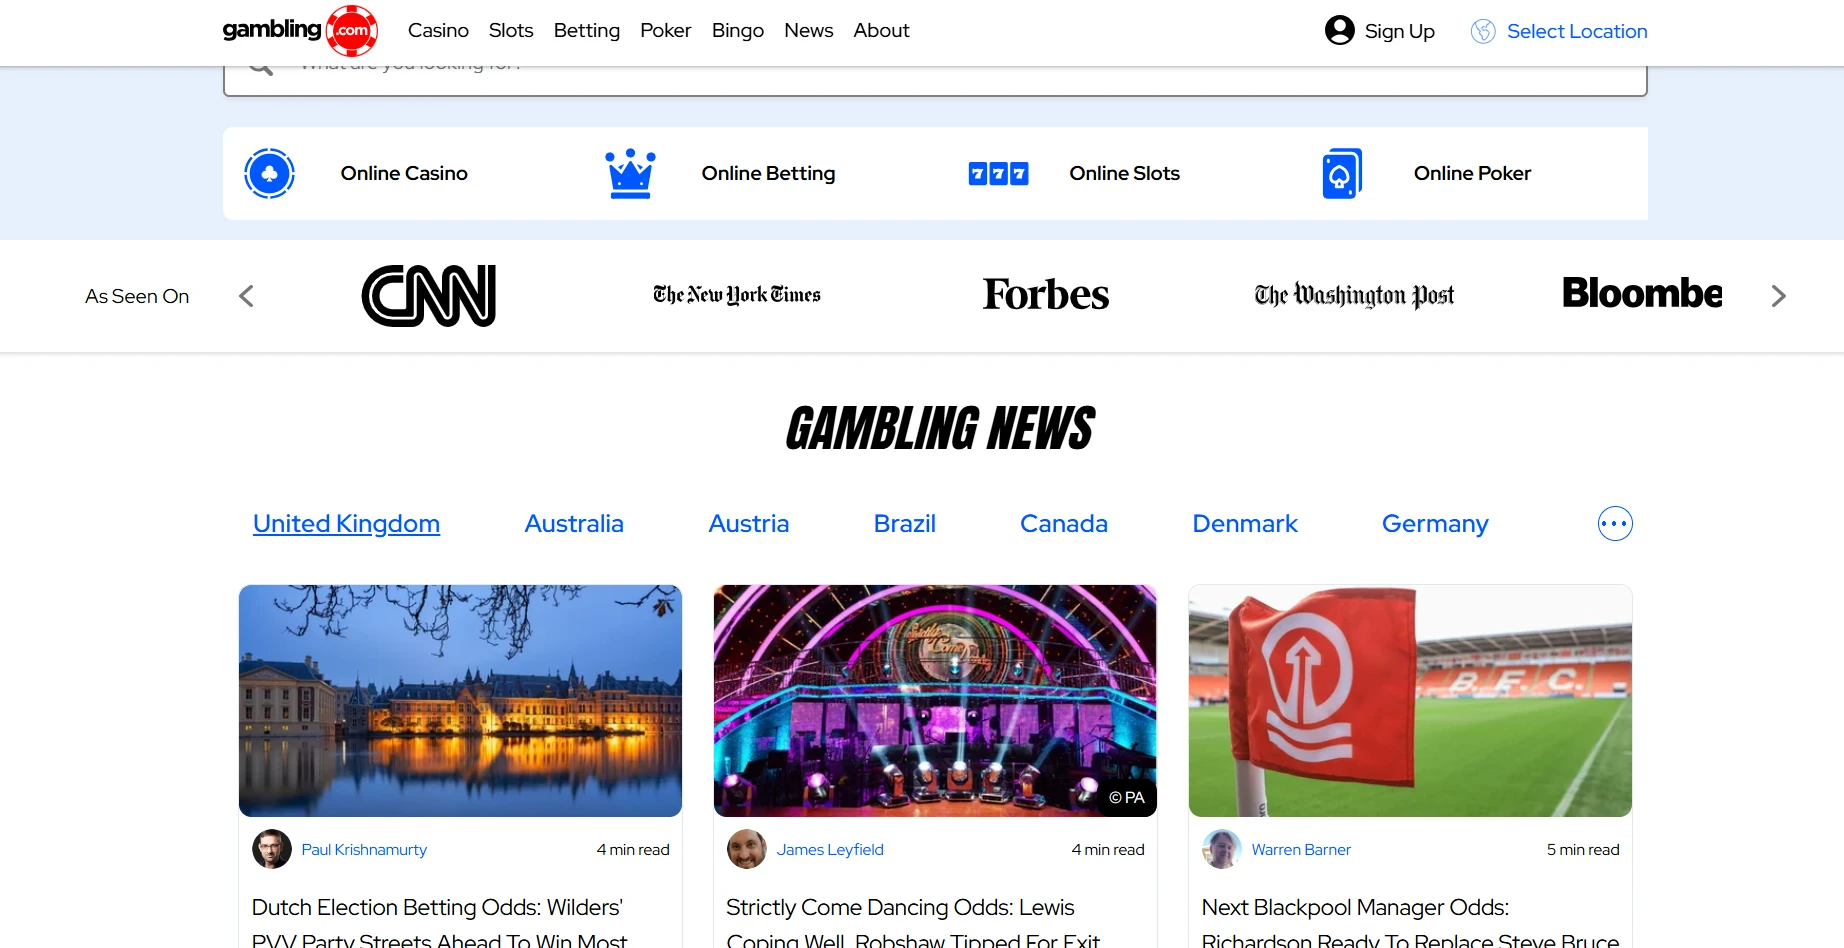Open the Betting menu item
Image resolution: width=1844 pixels, height=948 pixels.
[x=586, y=31]
